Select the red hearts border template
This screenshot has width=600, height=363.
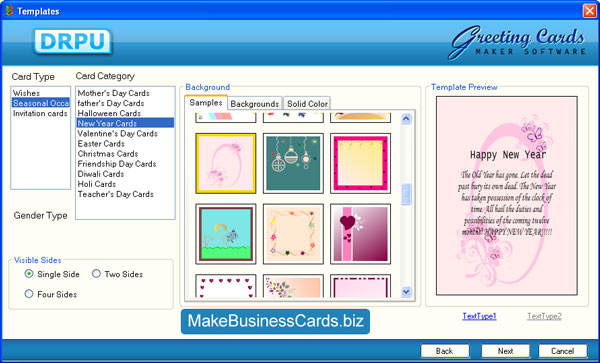(x=226, y=286)
